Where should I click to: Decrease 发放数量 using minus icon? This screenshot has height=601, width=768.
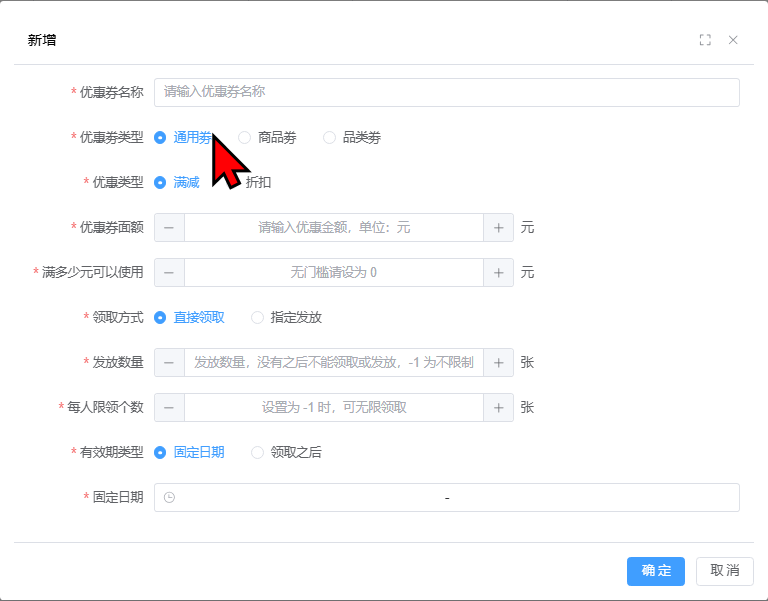click(x=169, y=363)
